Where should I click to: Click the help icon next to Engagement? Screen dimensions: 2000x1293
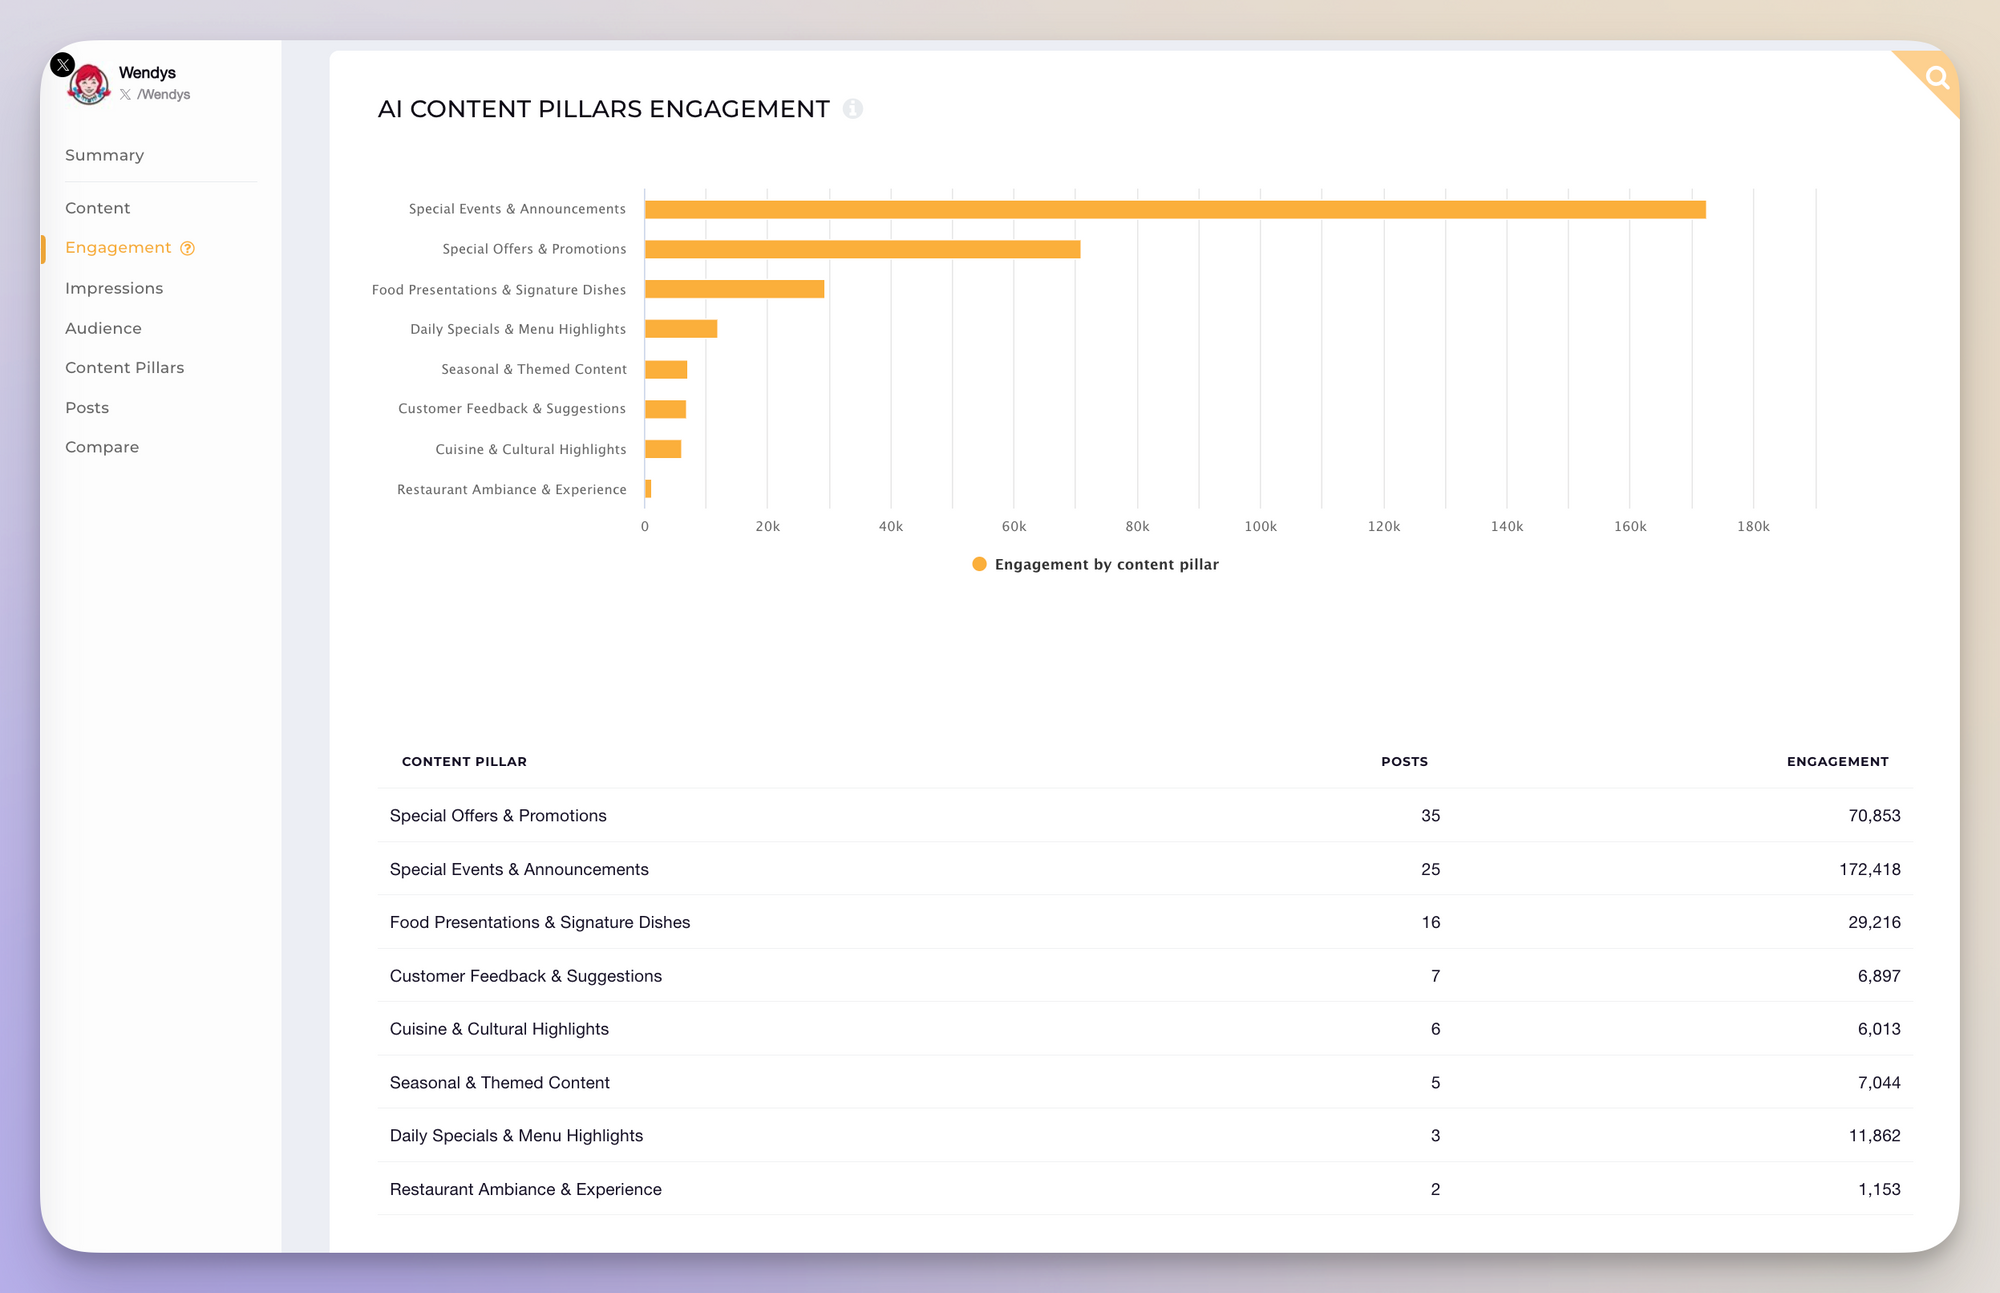187,248
